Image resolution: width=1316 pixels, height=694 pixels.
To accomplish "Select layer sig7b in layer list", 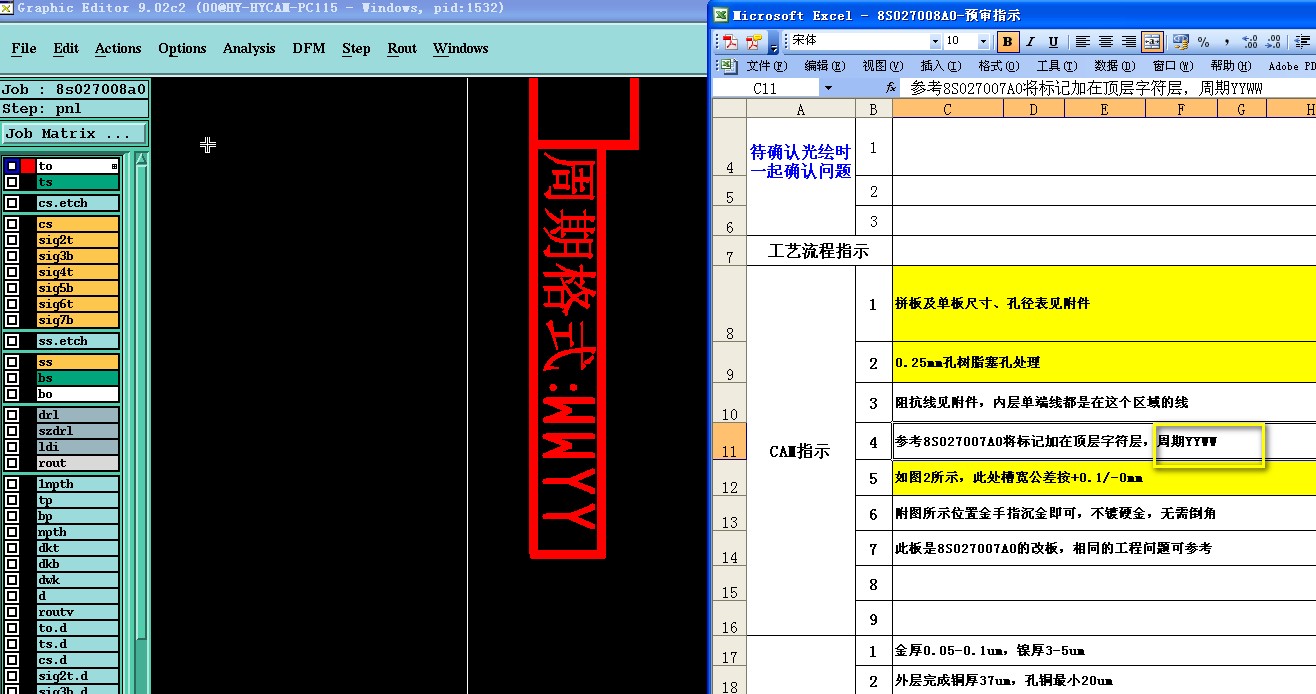I will point(78,320).
